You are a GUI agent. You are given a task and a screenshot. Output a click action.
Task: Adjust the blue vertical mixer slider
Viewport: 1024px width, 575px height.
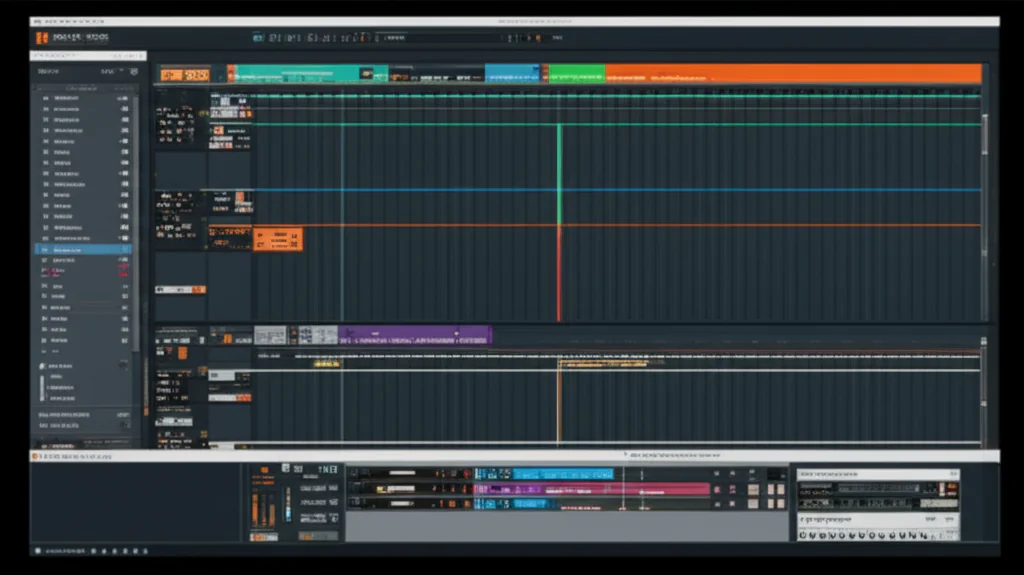pyautogui.click(x=288, y=505)
